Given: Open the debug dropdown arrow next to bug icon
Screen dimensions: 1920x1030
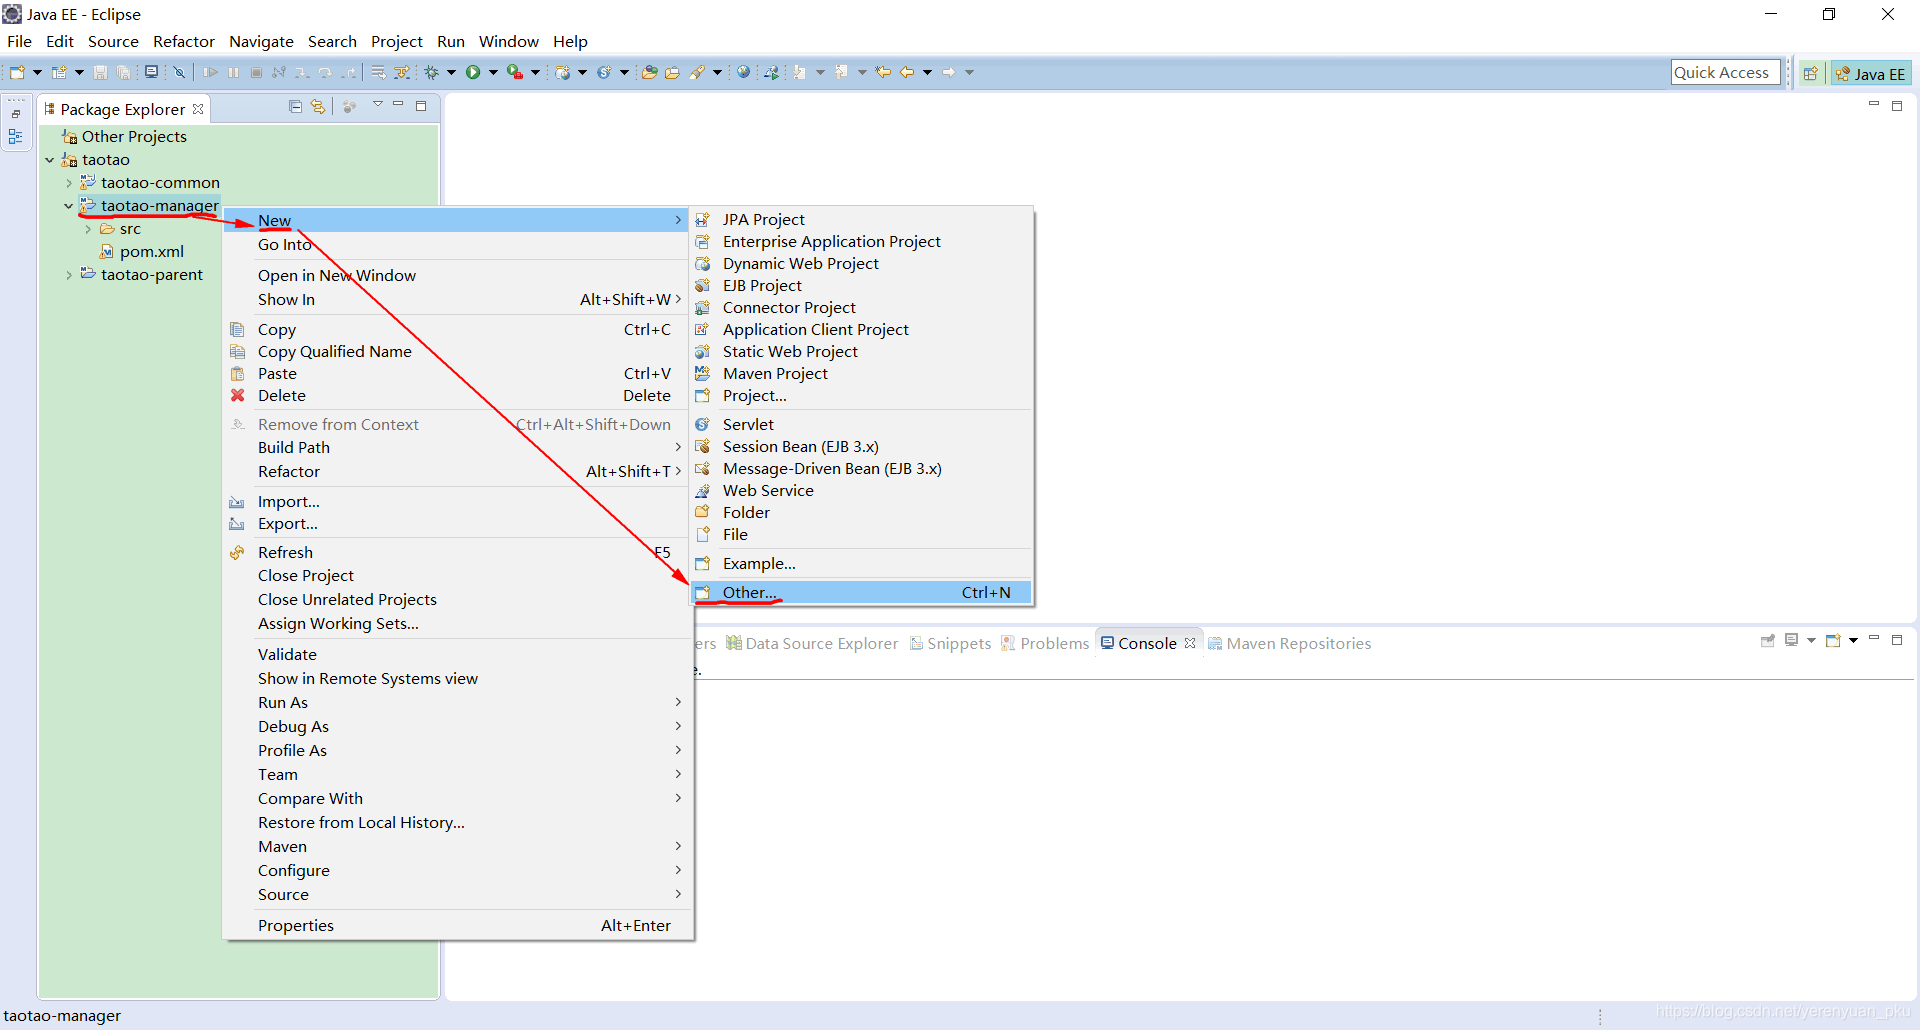Looking at the screenshot, I should [451, 72].
